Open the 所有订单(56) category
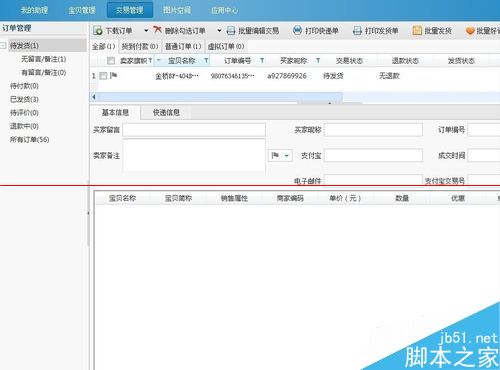Image resolution: width=500 pixels, height=370 pixels. tap(29, 139)
